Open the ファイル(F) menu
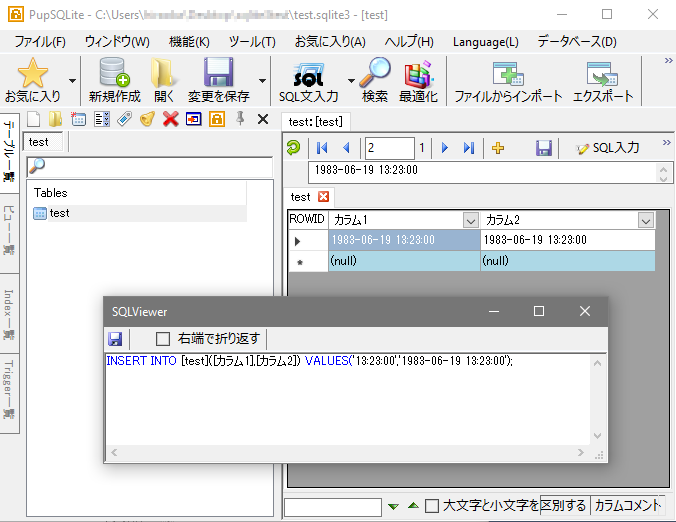 [x=40, y=42]
